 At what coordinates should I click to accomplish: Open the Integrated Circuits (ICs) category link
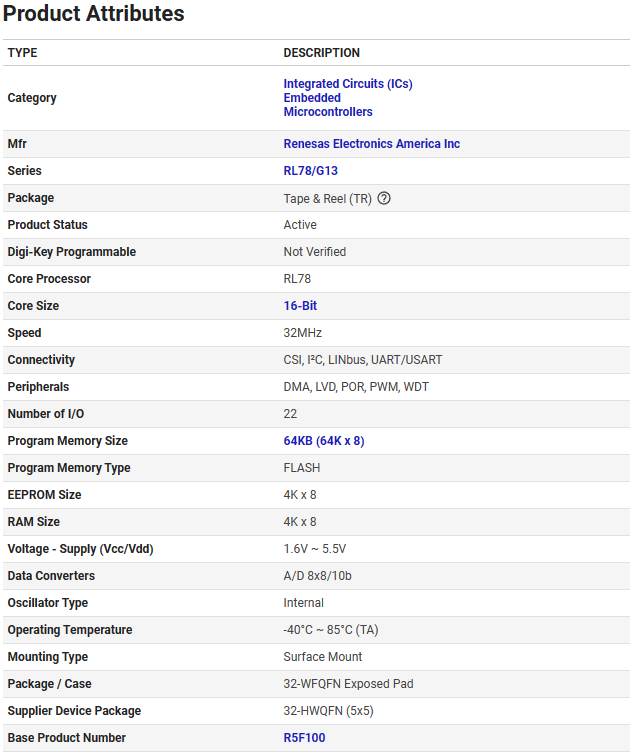pyautogui.click(x=347, y=84)
